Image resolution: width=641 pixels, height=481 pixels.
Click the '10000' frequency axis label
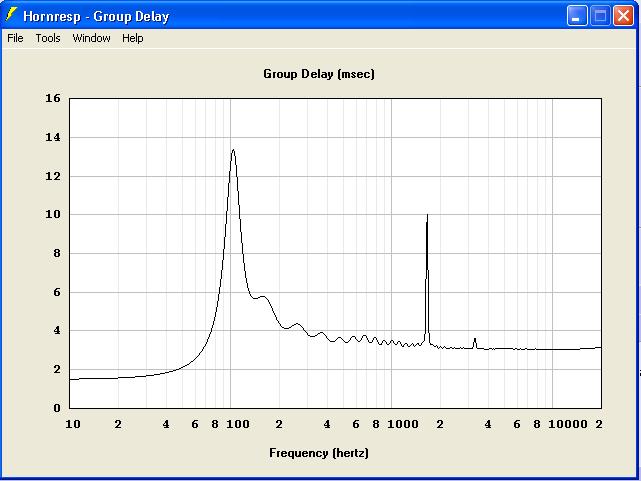pyautogui.click(x=568, y=424)
